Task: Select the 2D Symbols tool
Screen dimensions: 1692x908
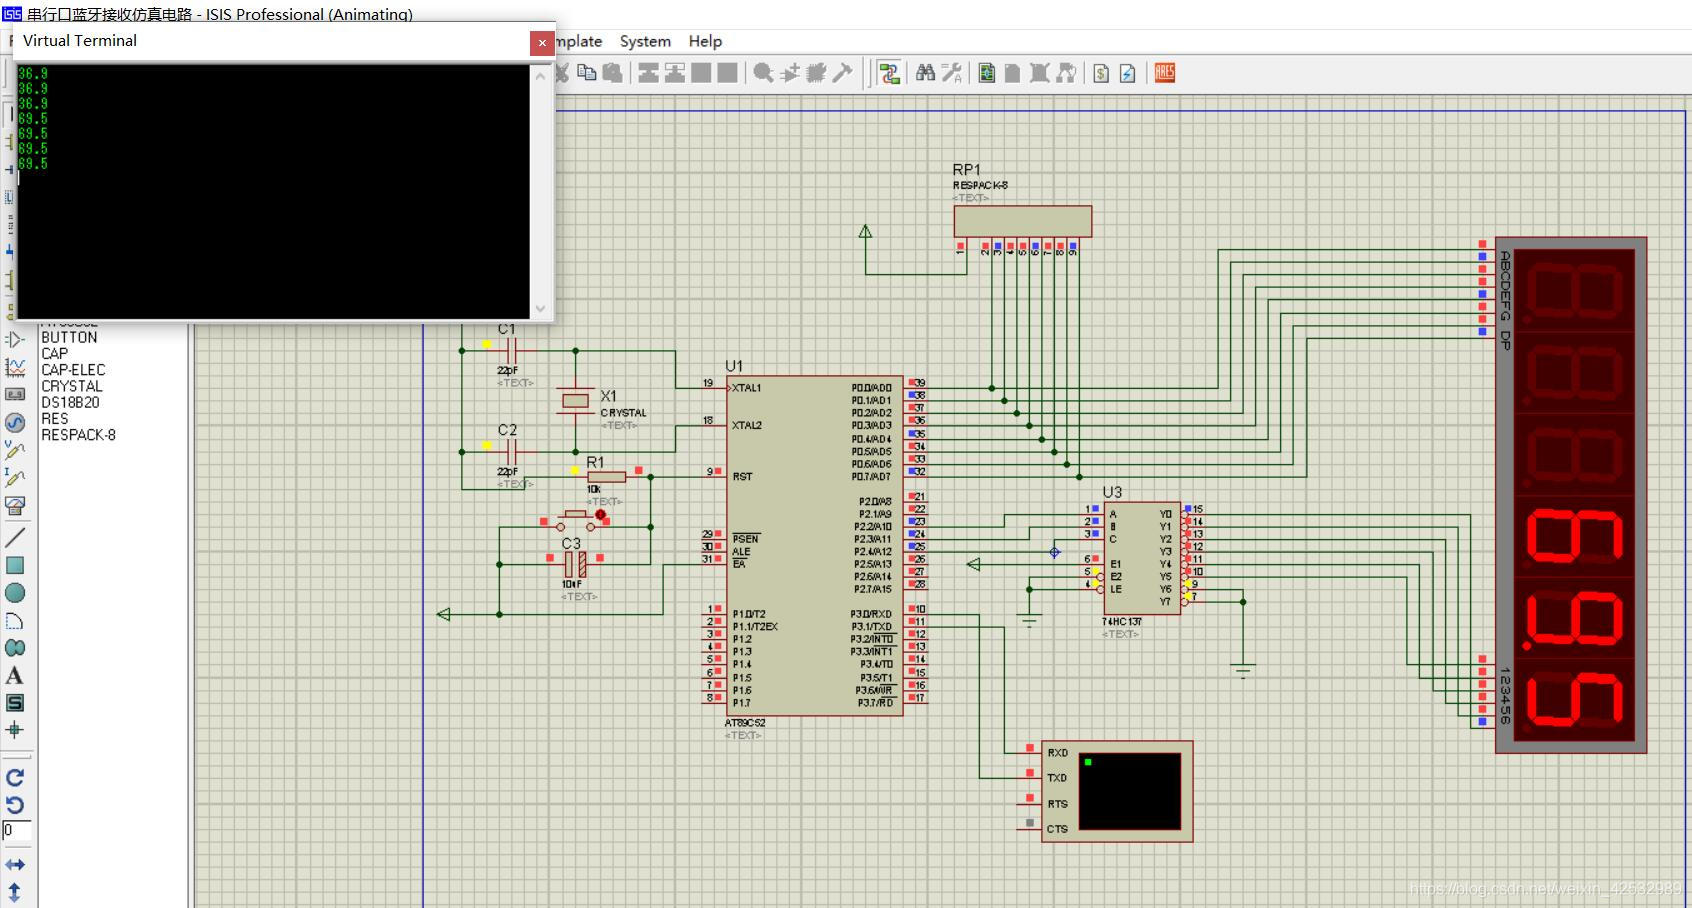Action: (x=15, y=703)
